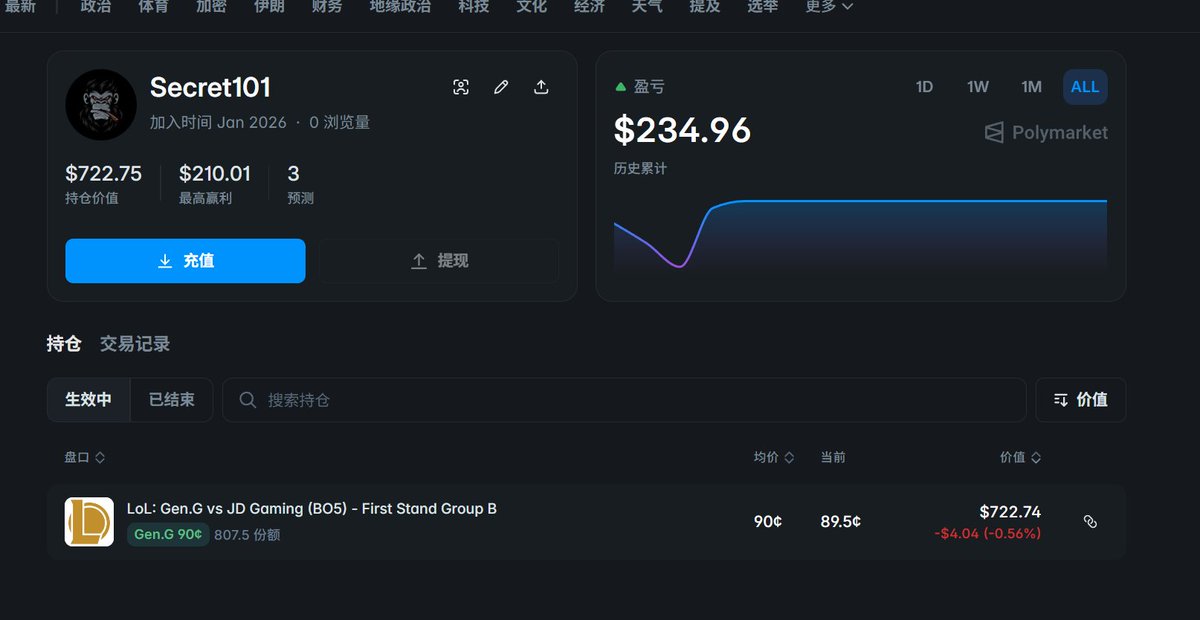Open the 更多 dropdown menu

point(827,7)
